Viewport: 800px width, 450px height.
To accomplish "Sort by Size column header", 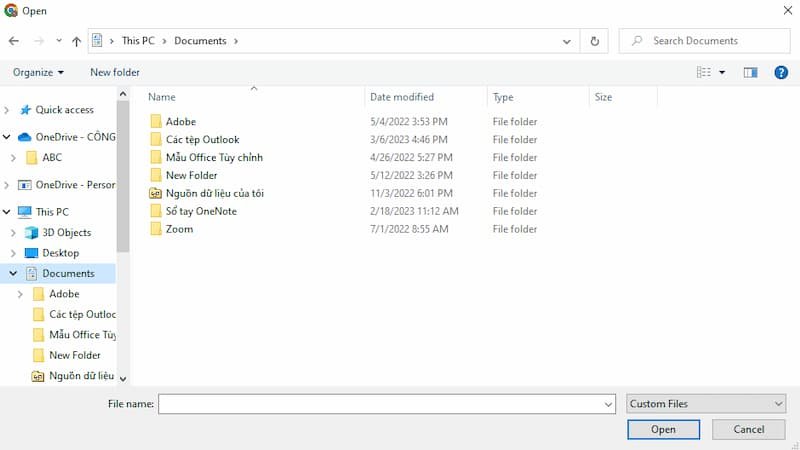I will [x=603, y=97].
